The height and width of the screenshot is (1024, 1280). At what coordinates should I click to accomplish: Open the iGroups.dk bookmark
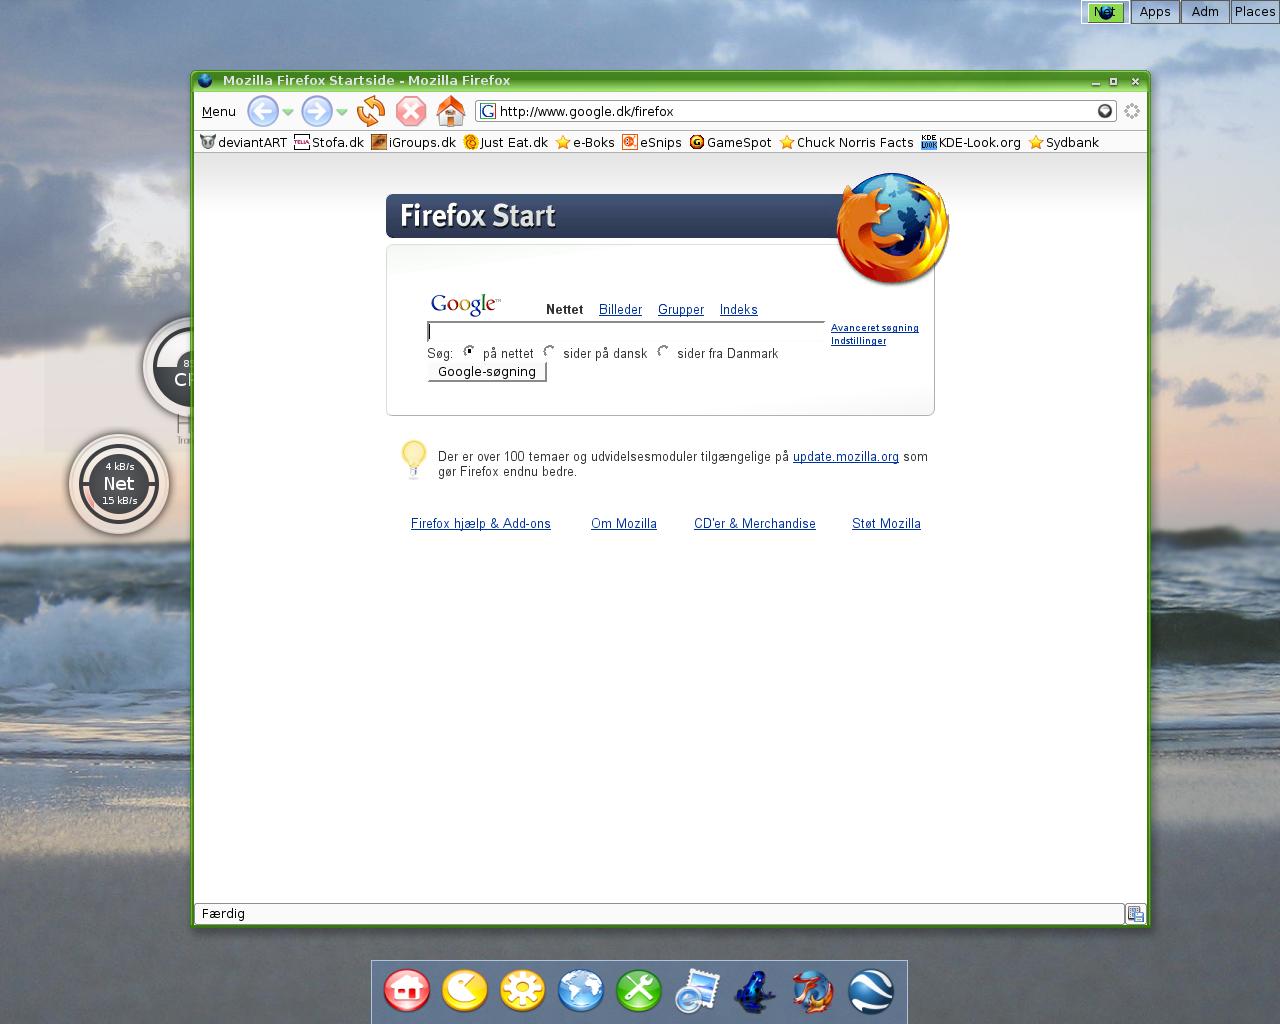[414, 142]
